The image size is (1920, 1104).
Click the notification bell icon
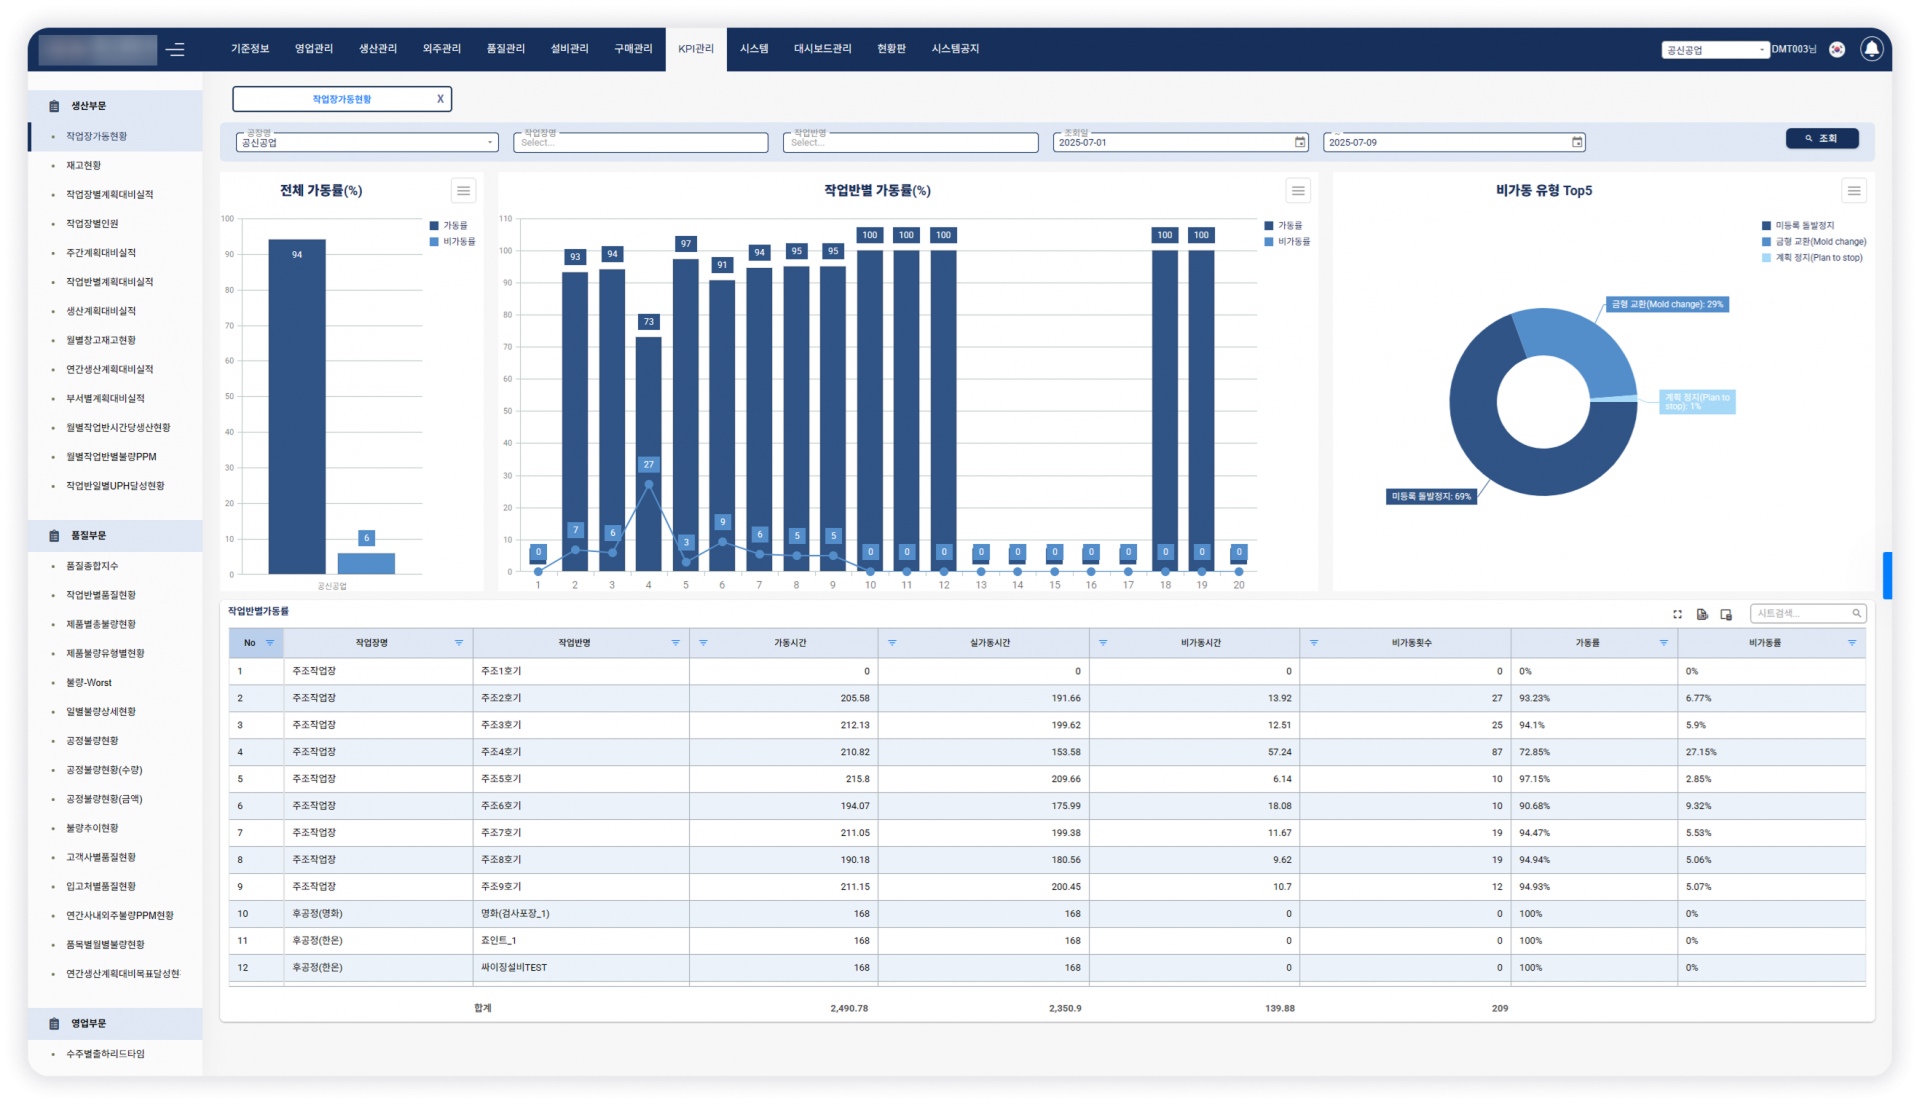[1871, 49]
